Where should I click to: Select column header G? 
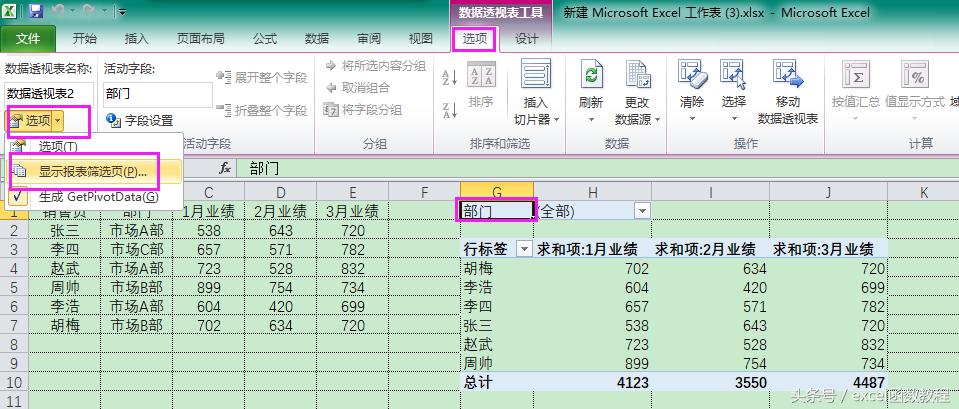pyautogui.click(x=497, y=193)
